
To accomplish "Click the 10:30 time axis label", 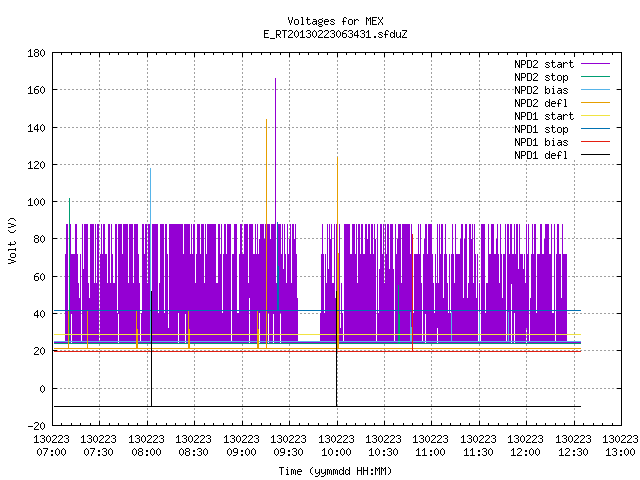I will click(383, 452).
